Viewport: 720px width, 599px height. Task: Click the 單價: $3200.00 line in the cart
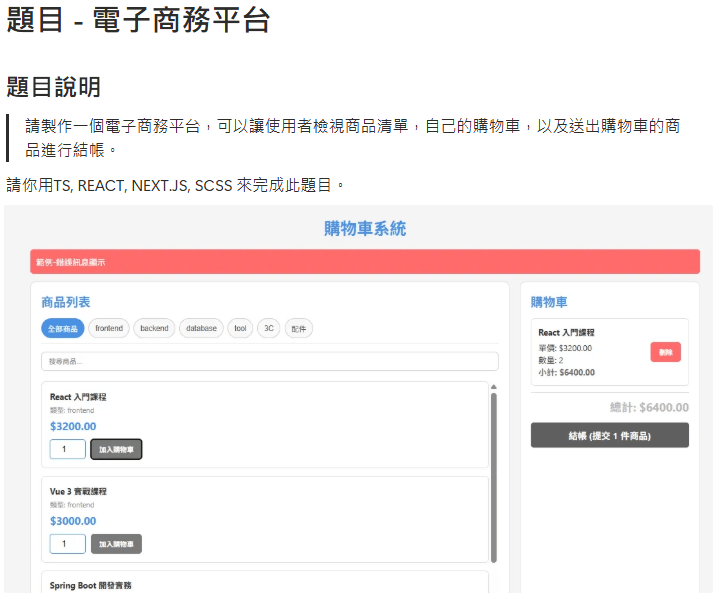click(565, 348)
